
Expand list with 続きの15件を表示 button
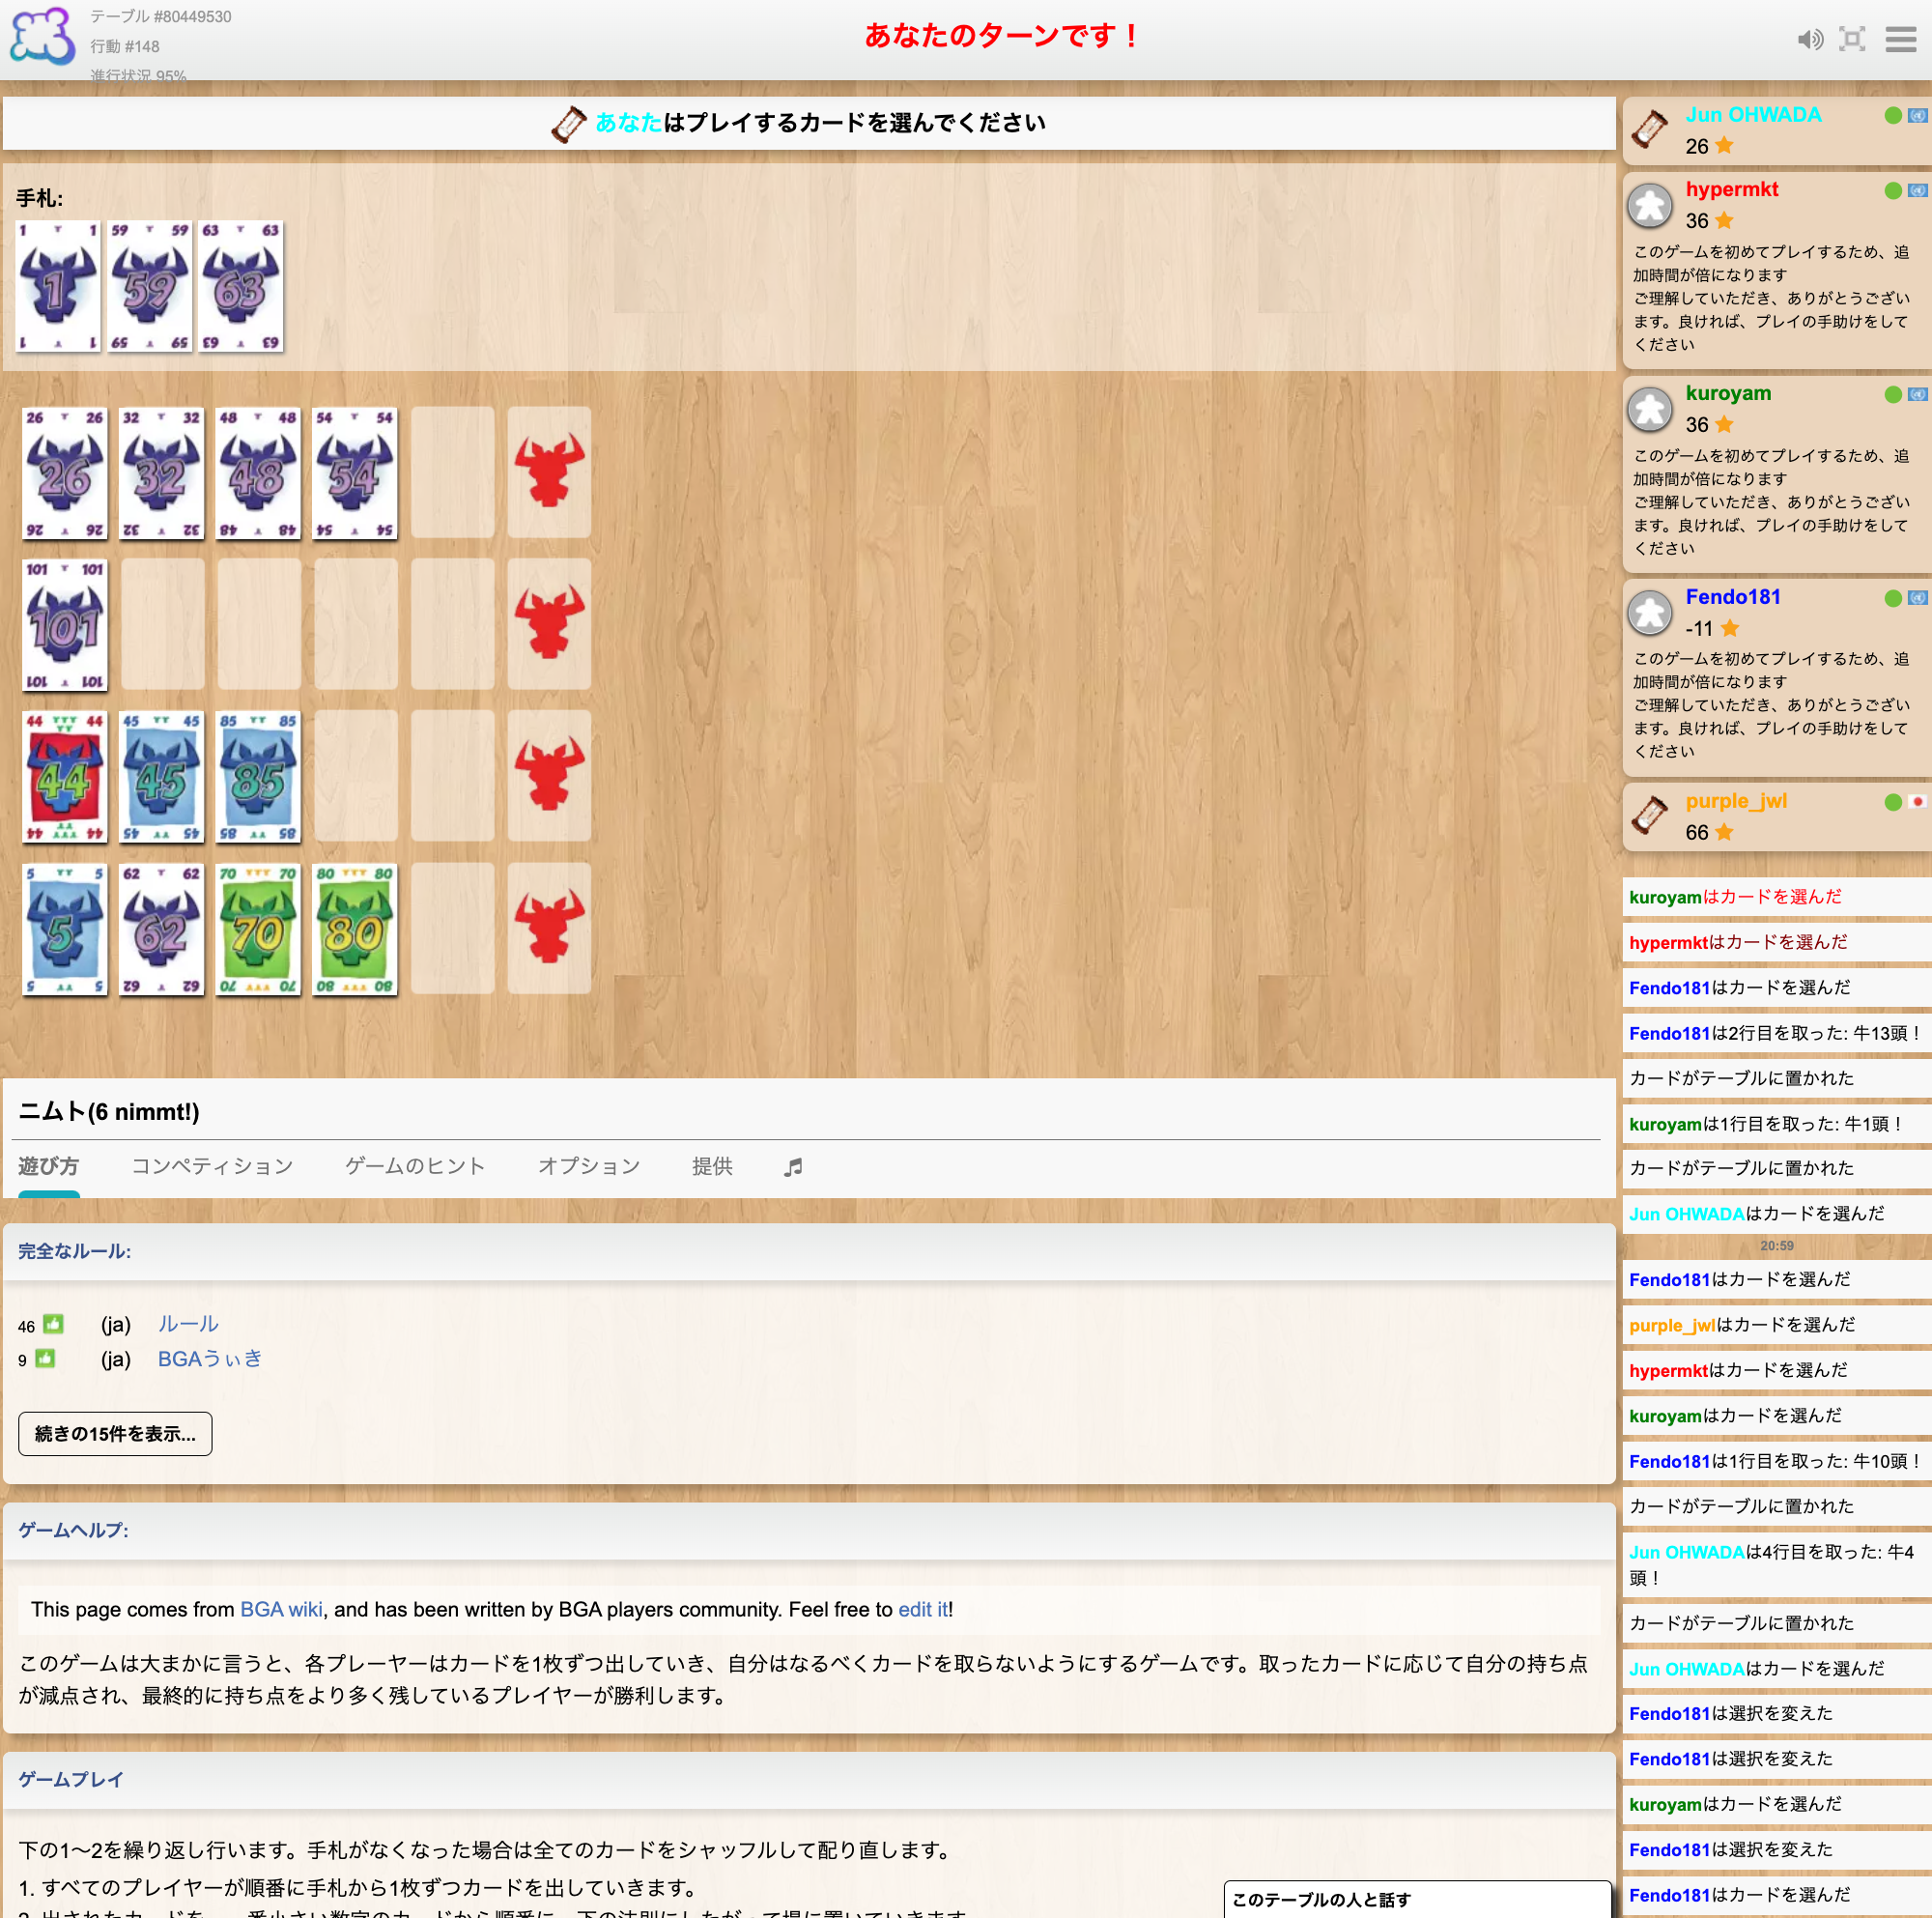(115, 1434)
